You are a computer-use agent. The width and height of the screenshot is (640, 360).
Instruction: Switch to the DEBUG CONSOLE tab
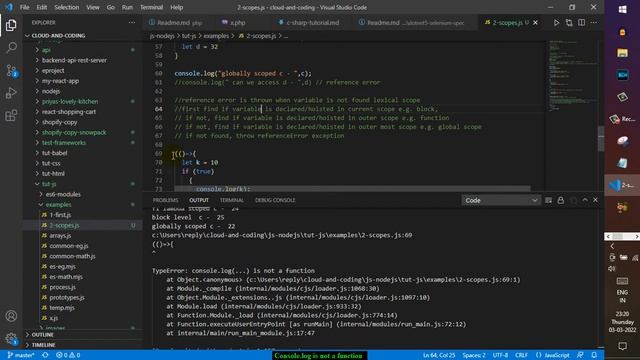[x=275, y=200]
